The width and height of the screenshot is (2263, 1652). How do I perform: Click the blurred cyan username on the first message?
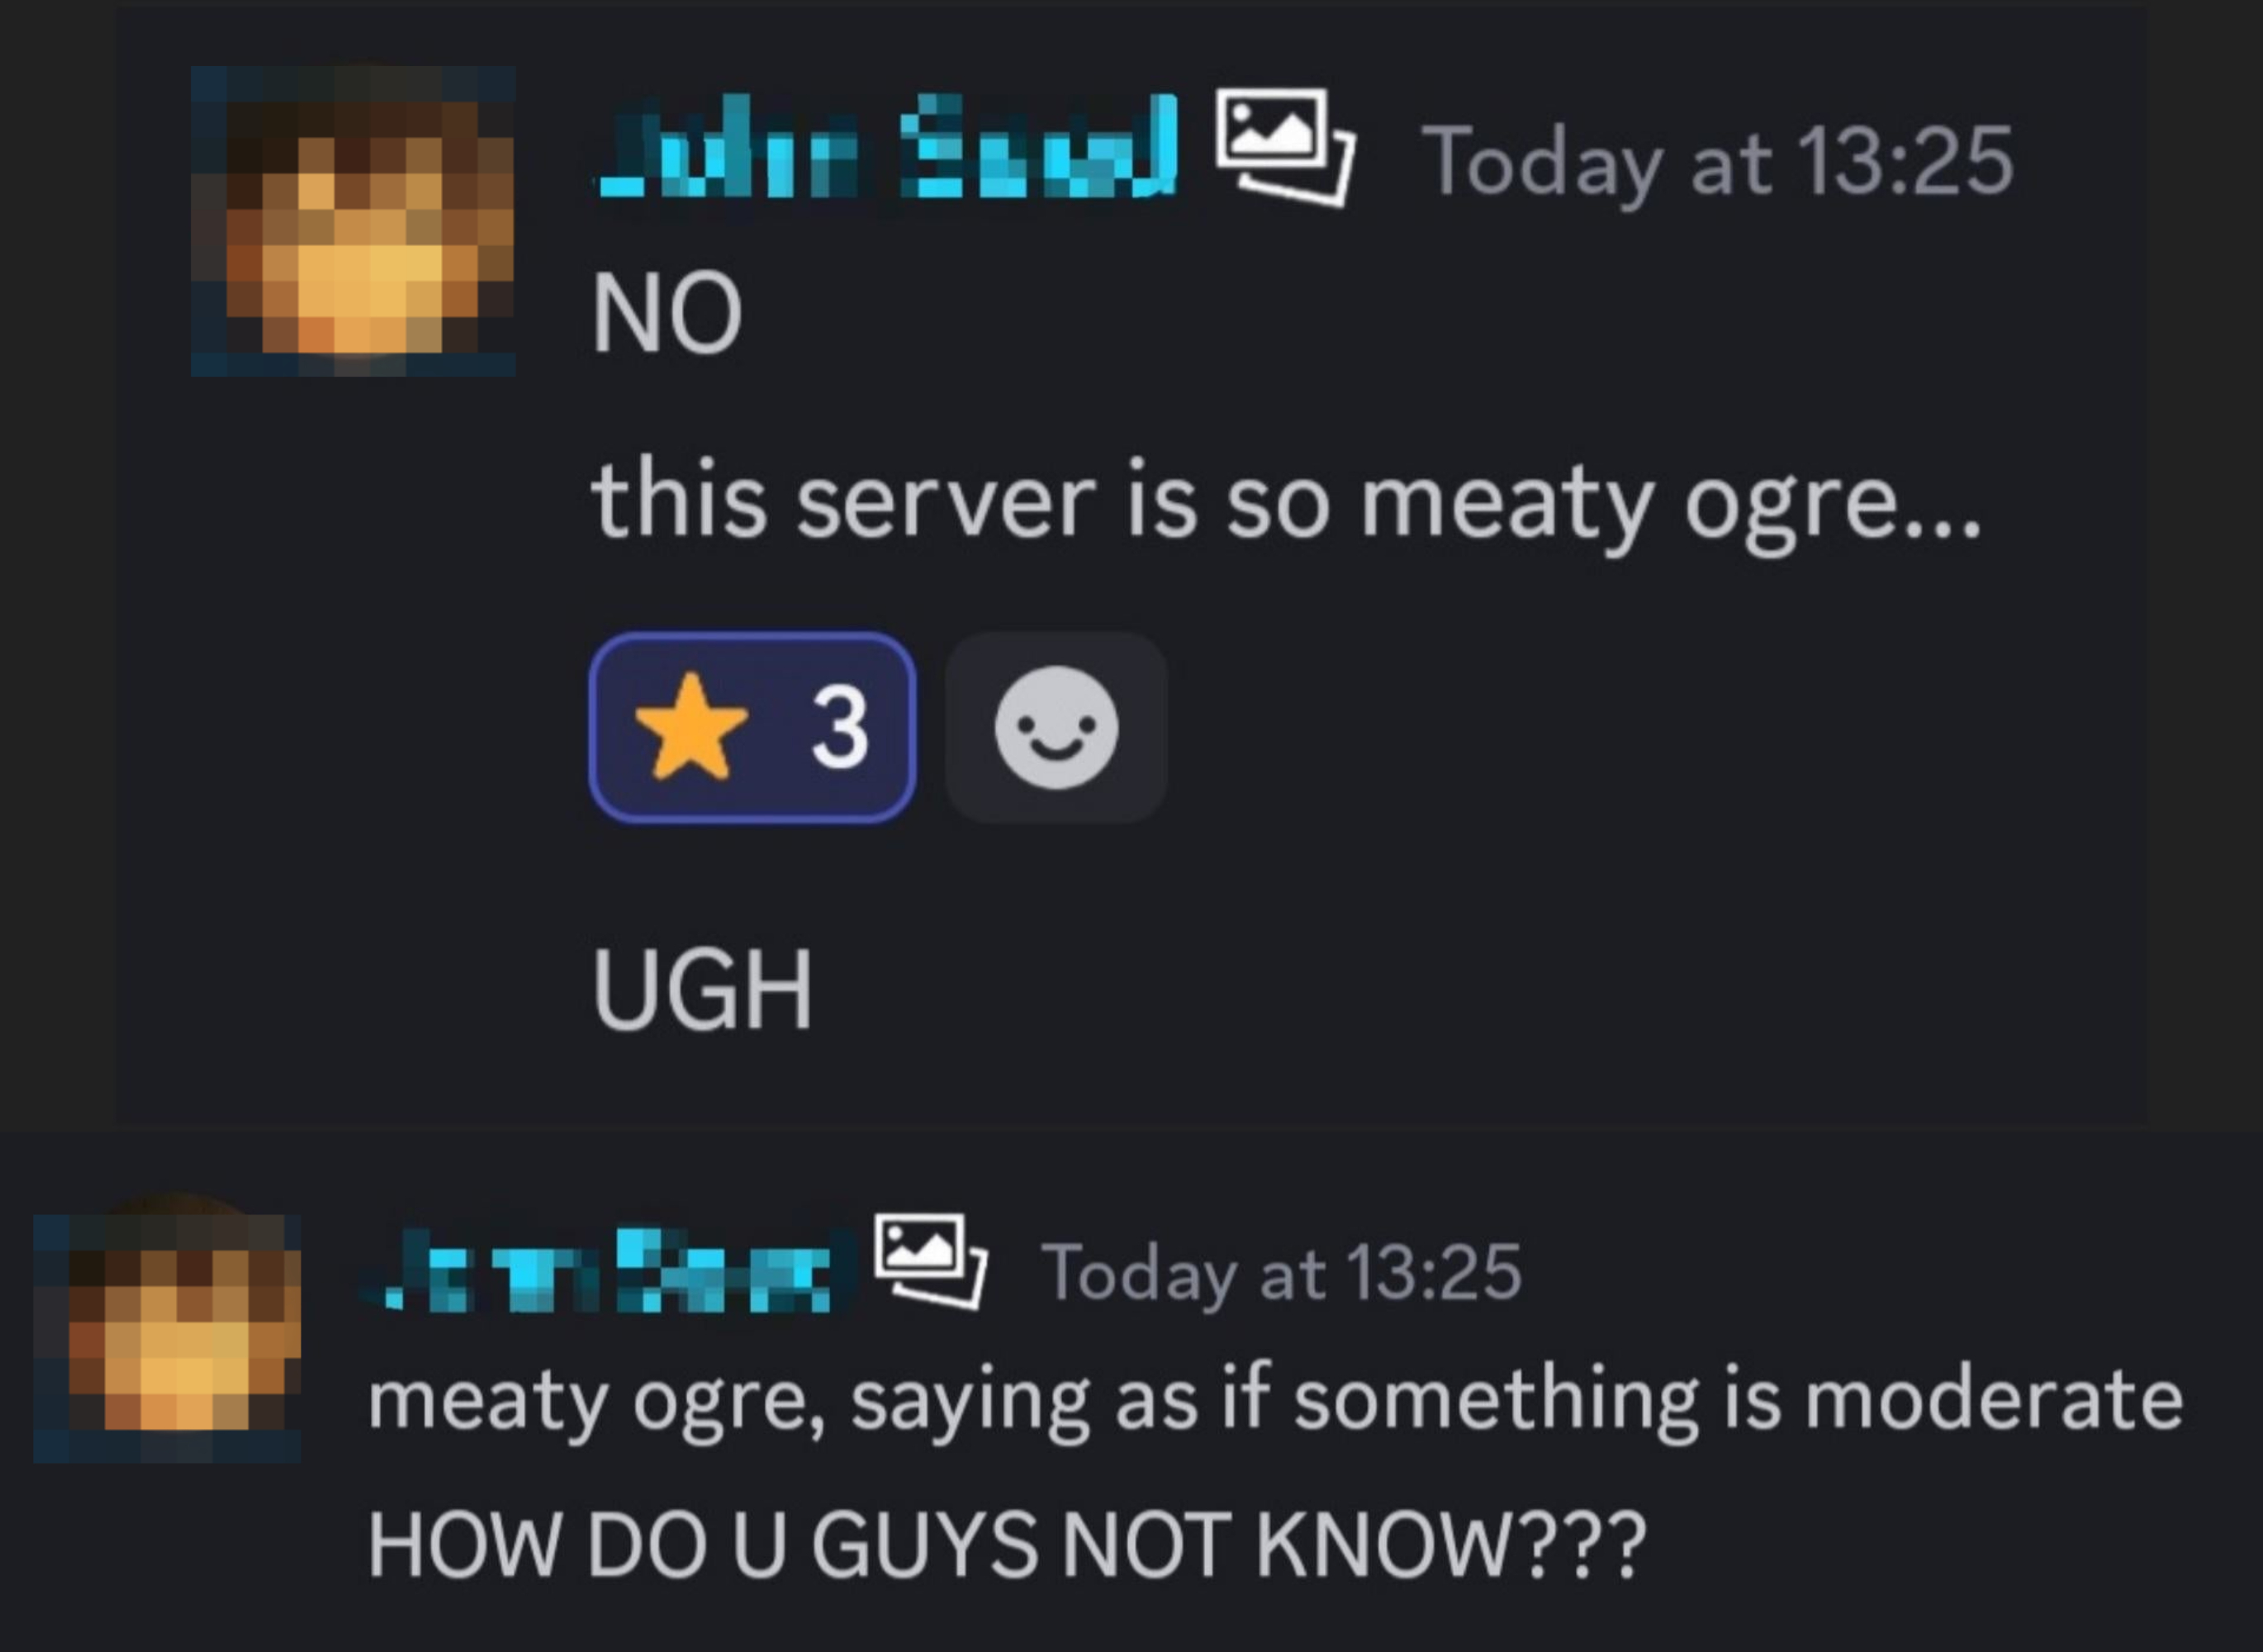pyautogui.click(x=886, y=147)
